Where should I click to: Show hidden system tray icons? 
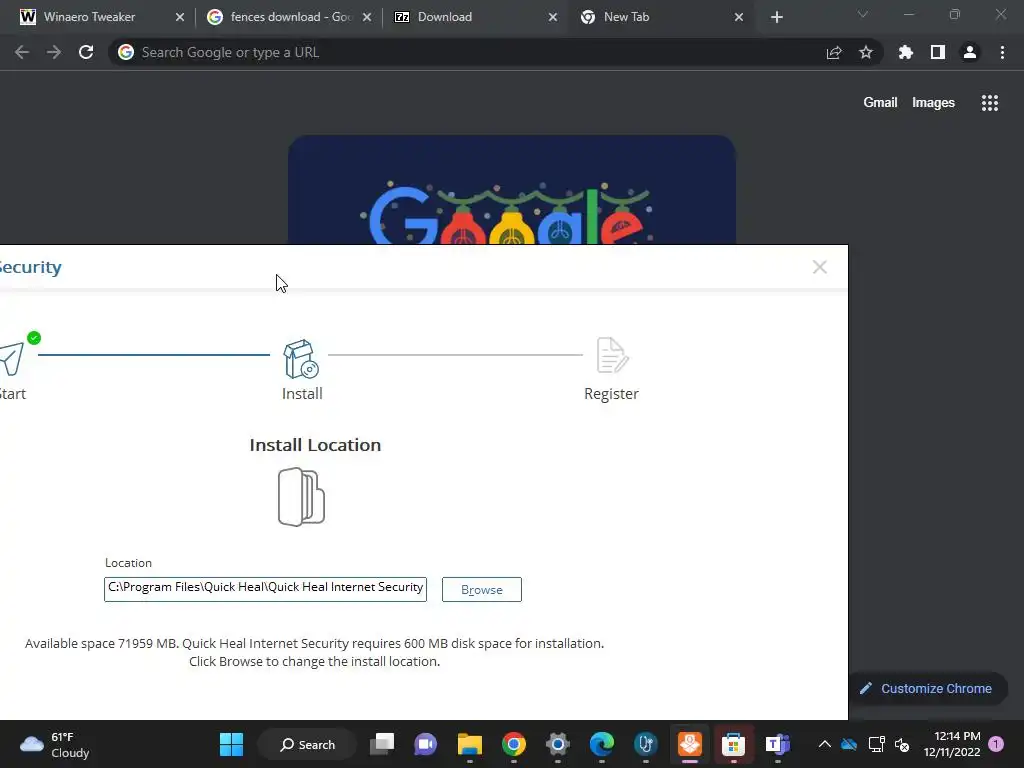(x=825, y=744)
